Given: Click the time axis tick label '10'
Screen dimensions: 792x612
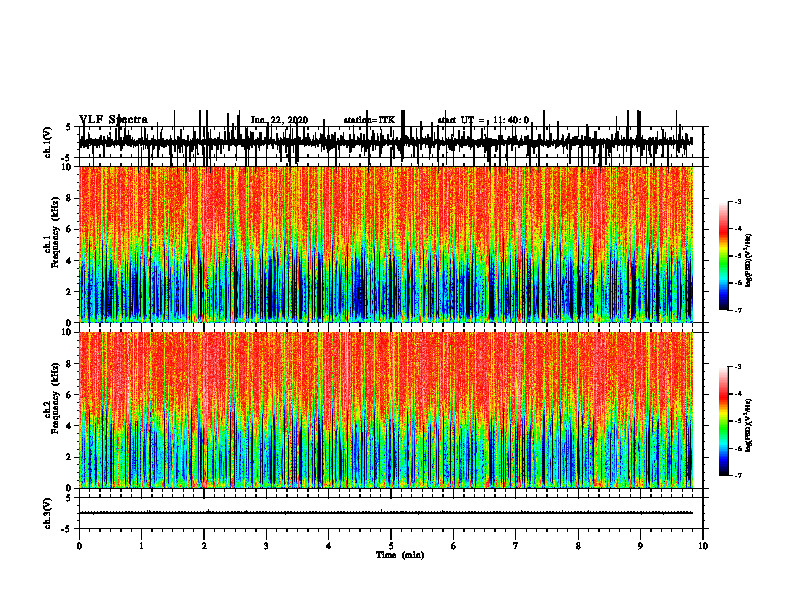Looking at the screenshot, I should click(703, 546).
